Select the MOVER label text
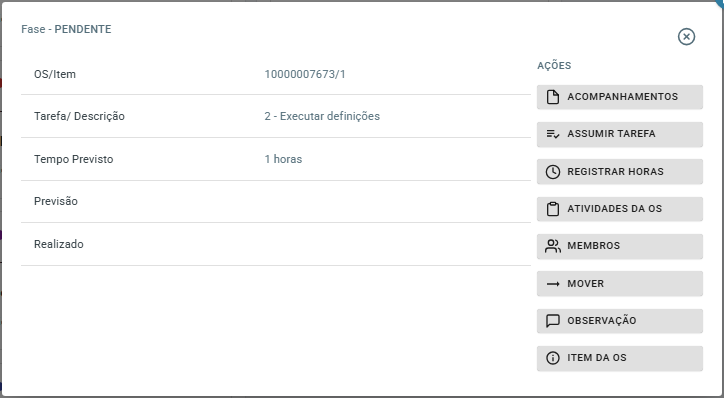724x398 pixels. [x=585, y=283]
